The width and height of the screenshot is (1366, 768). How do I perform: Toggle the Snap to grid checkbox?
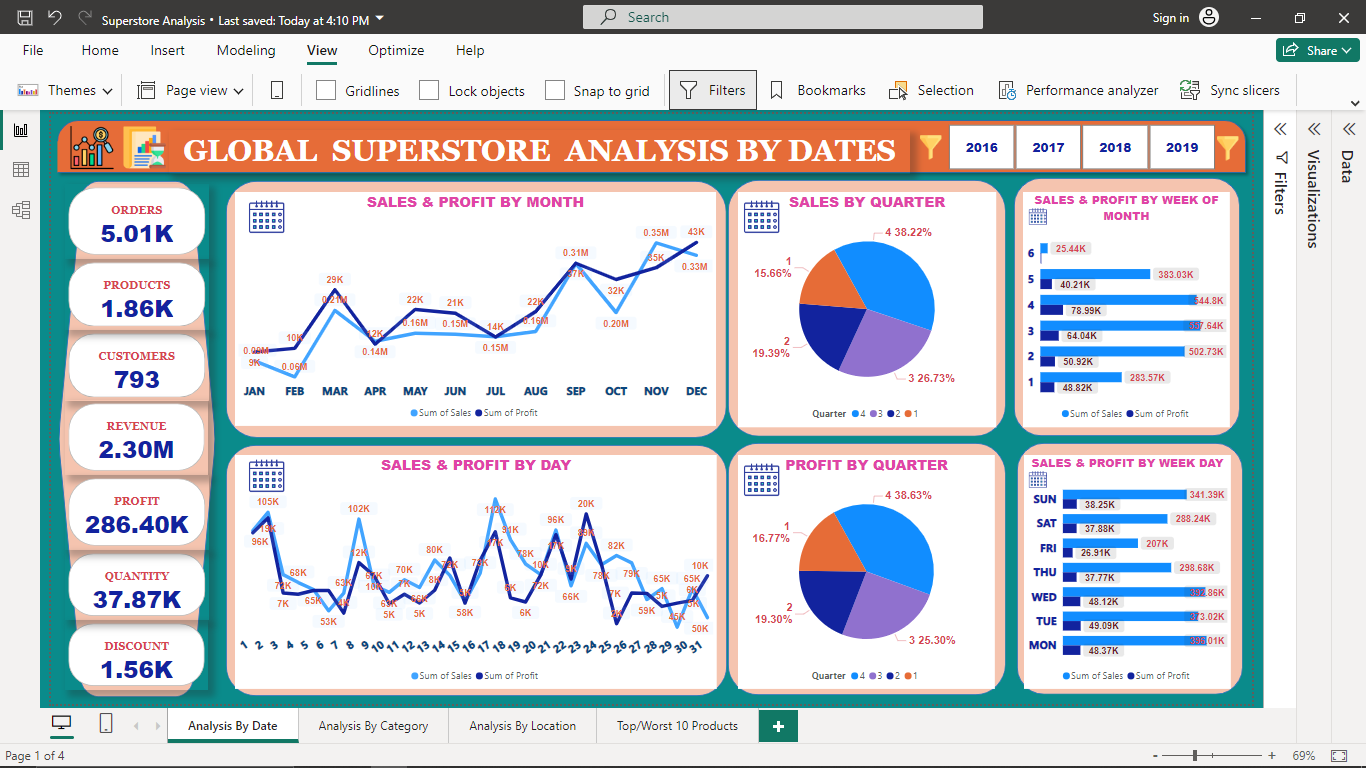tap(555, 90)
